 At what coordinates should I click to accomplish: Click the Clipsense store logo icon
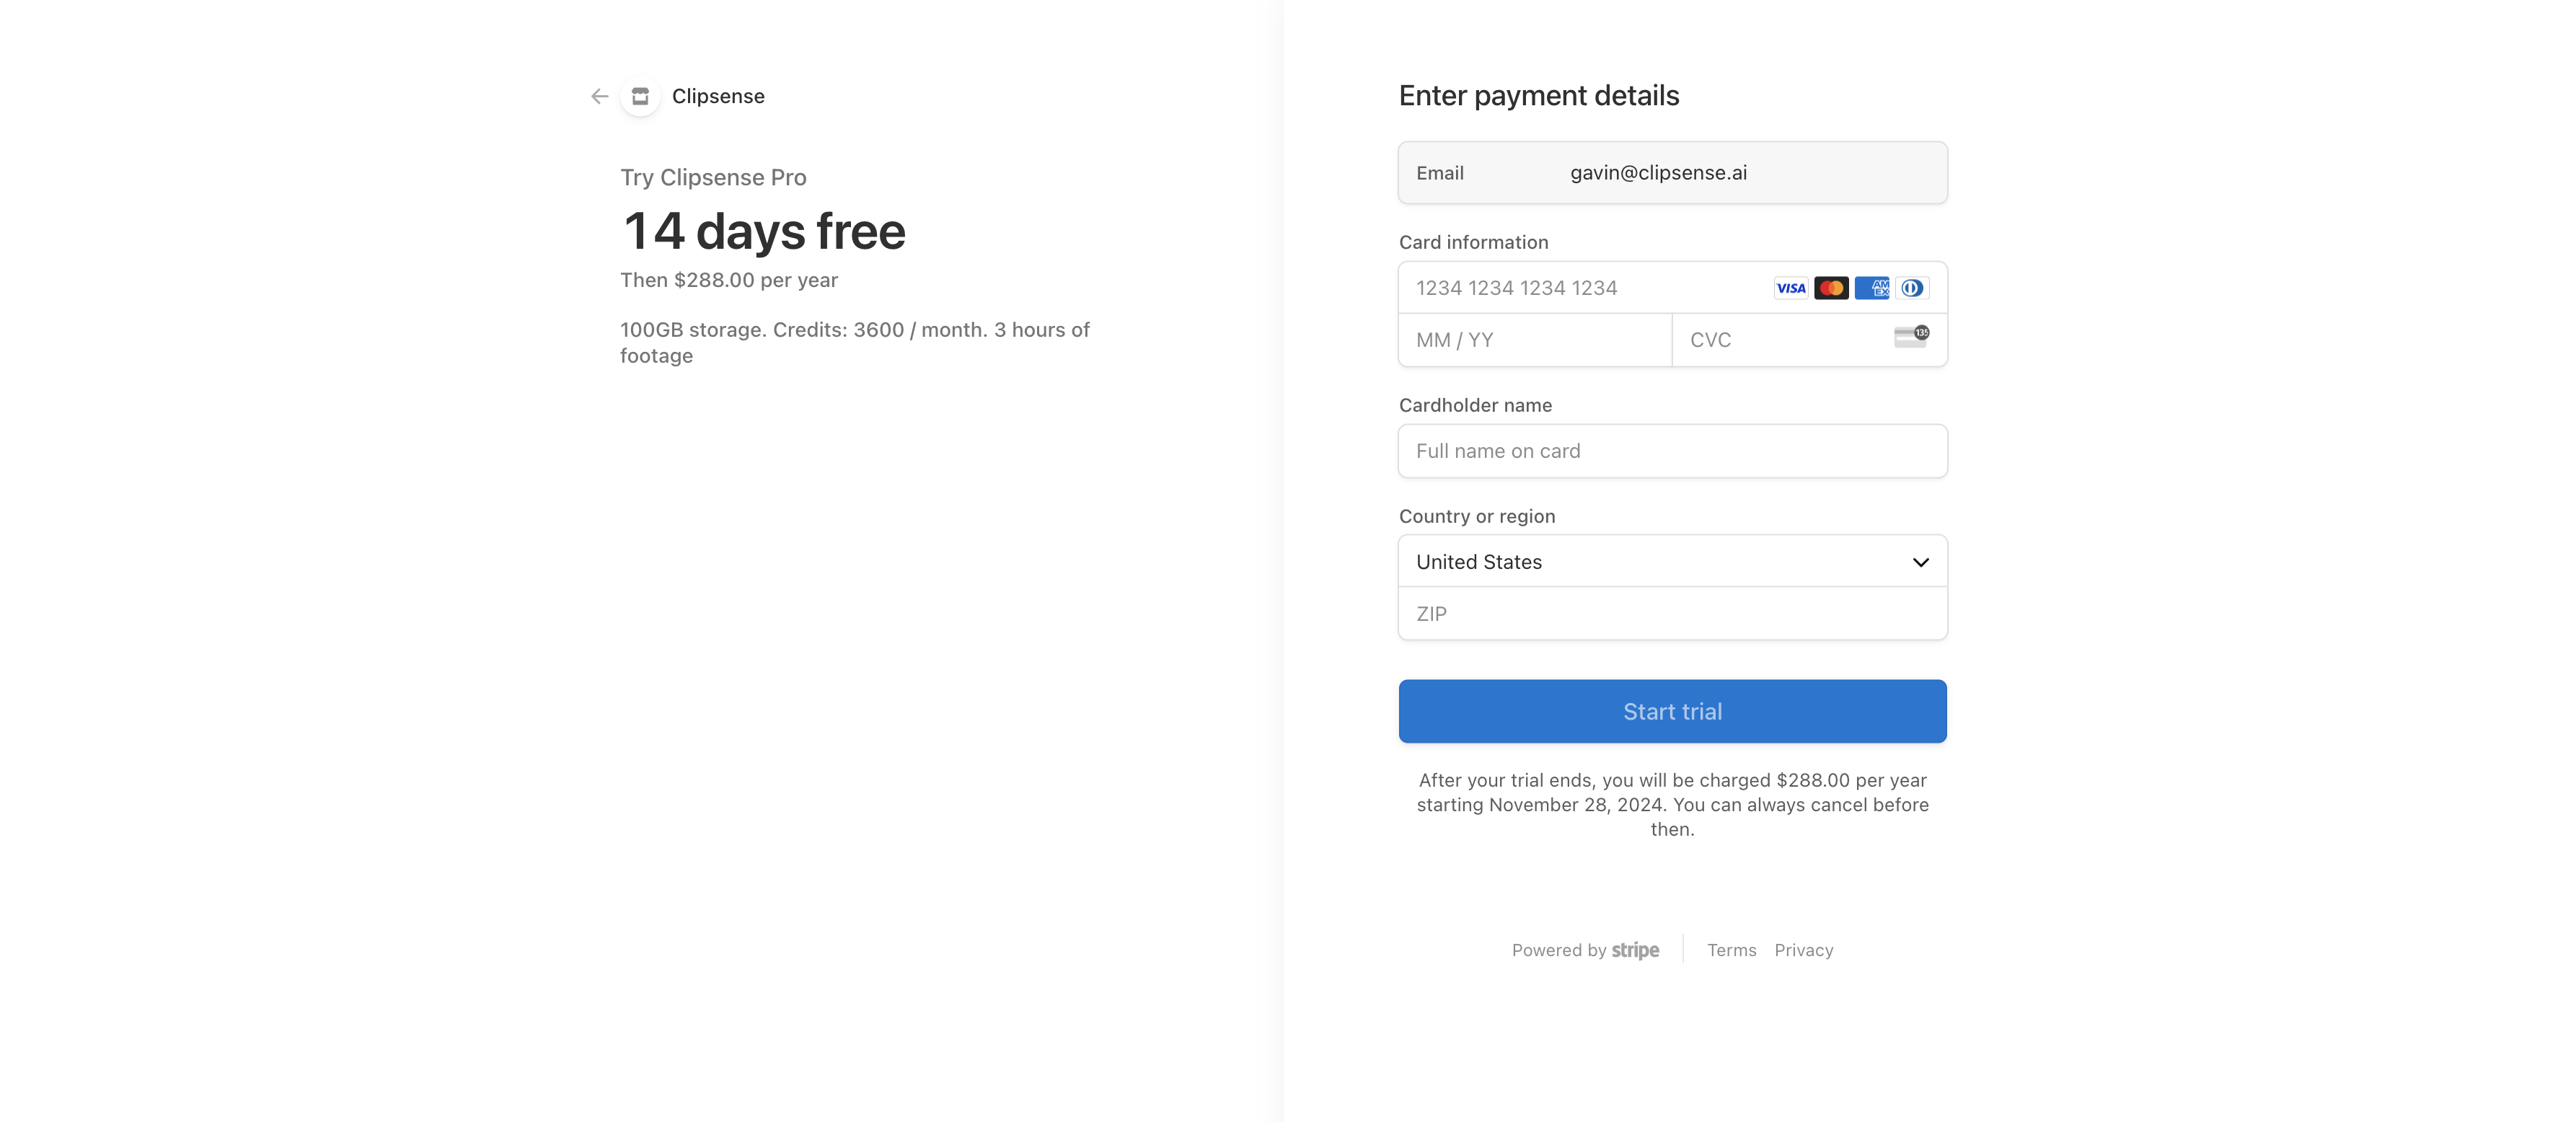pos(640,96)
